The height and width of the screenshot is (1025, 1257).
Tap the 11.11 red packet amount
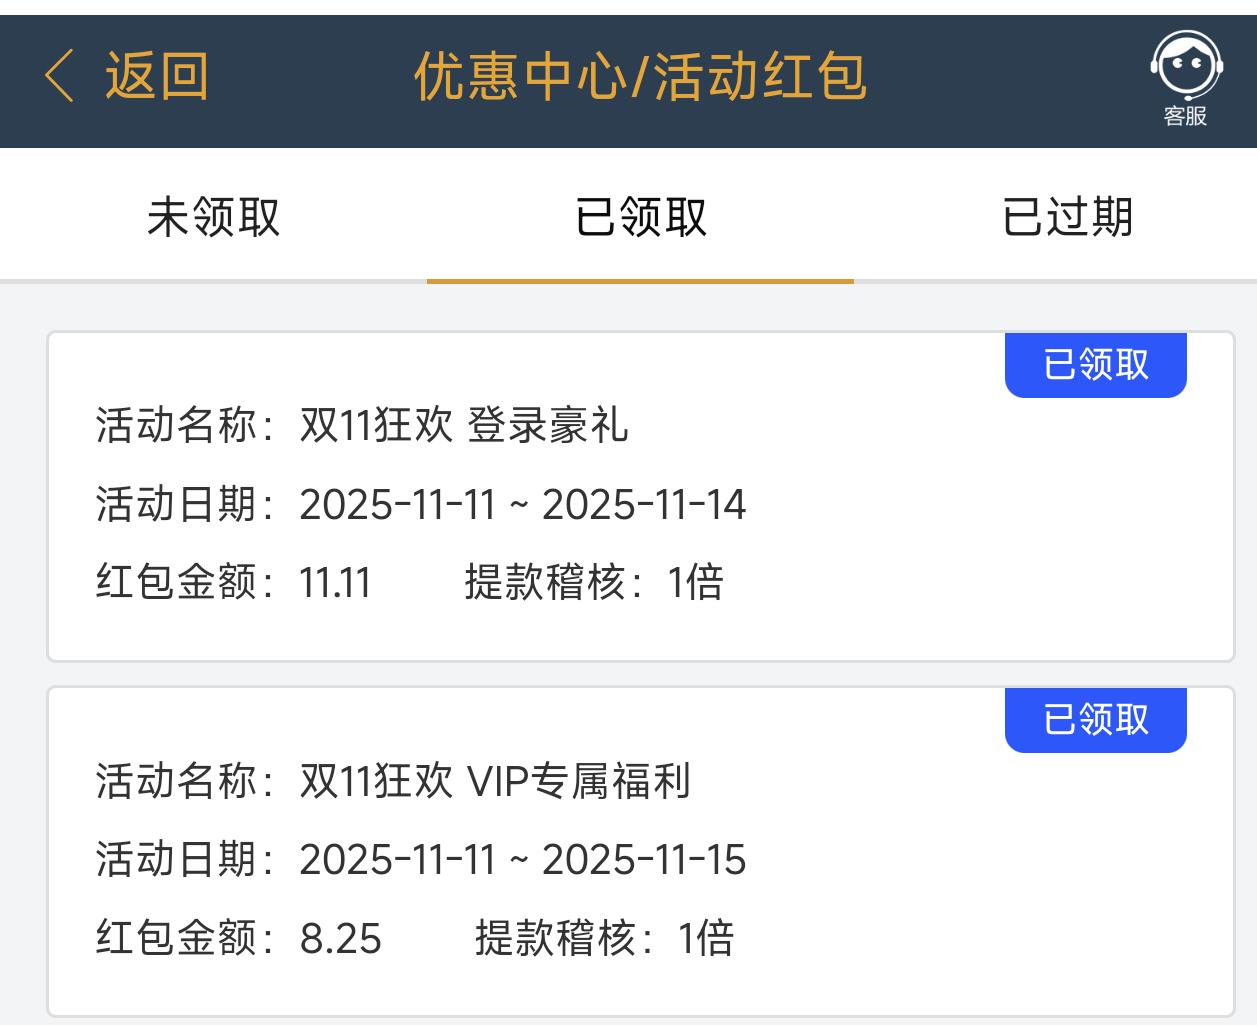[335, 582]
